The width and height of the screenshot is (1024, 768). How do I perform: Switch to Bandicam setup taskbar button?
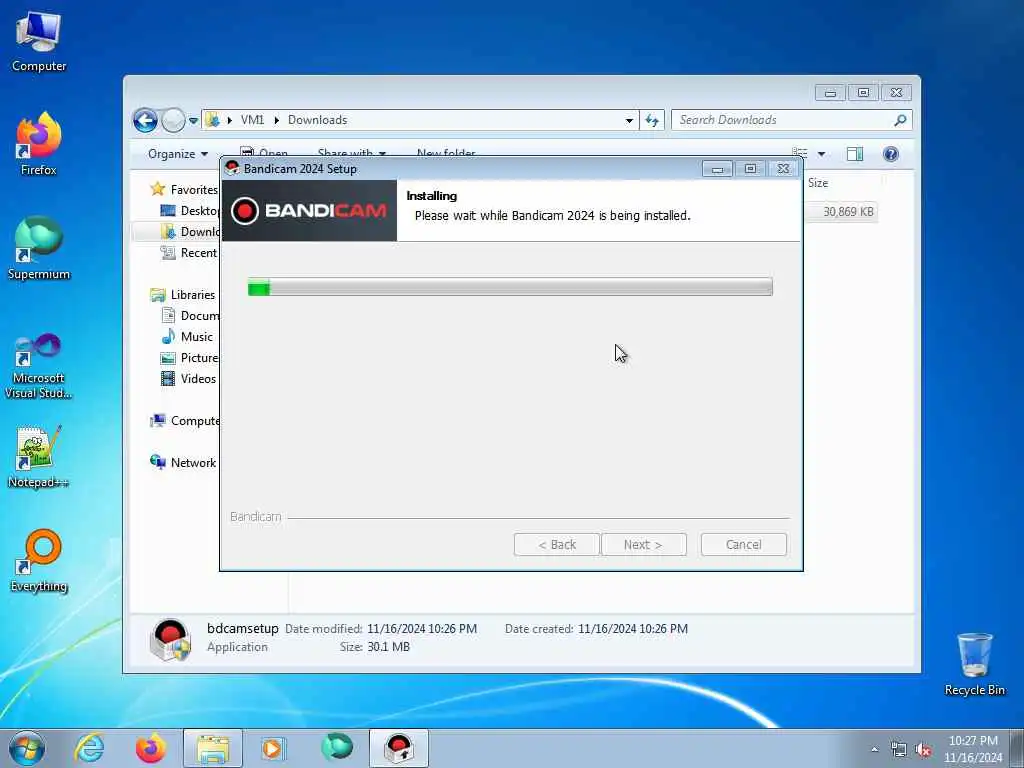[399, 748]
